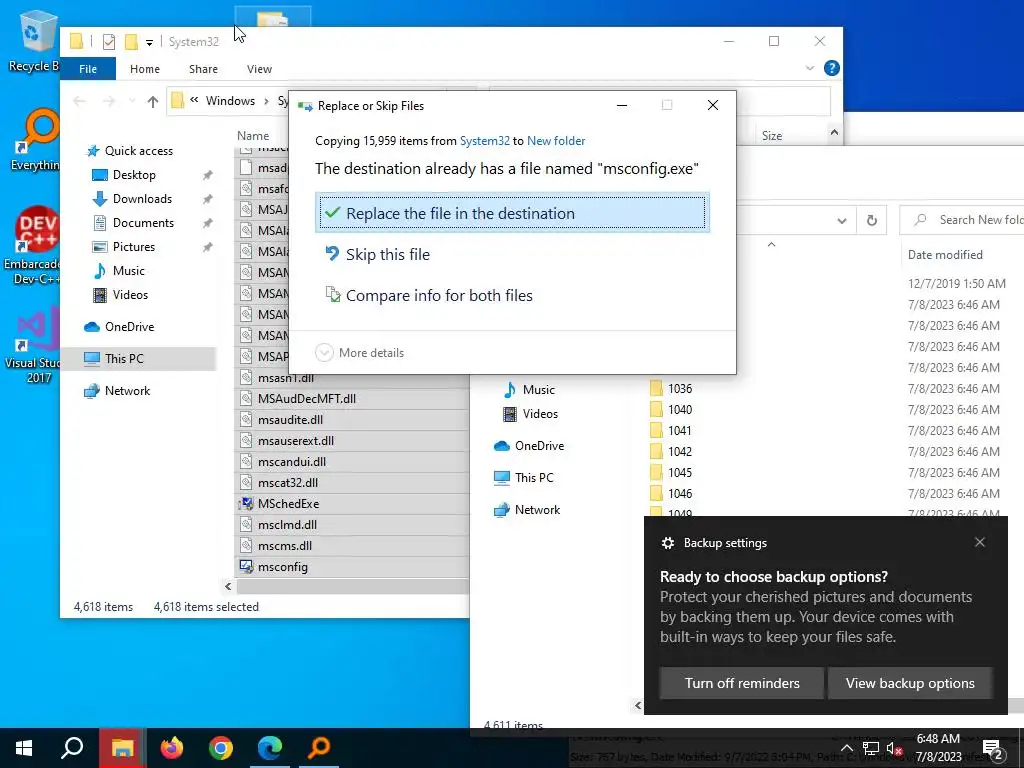
Task: Select folder 1036 in New folder window
Action: pyautogui.click(x=679, y=389)
